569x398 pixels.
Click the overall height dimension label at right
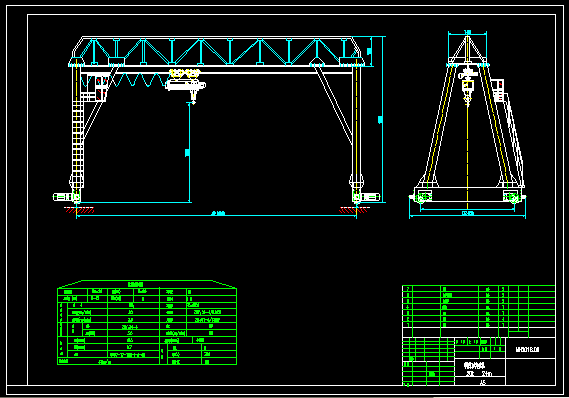(x=380, y=119)
